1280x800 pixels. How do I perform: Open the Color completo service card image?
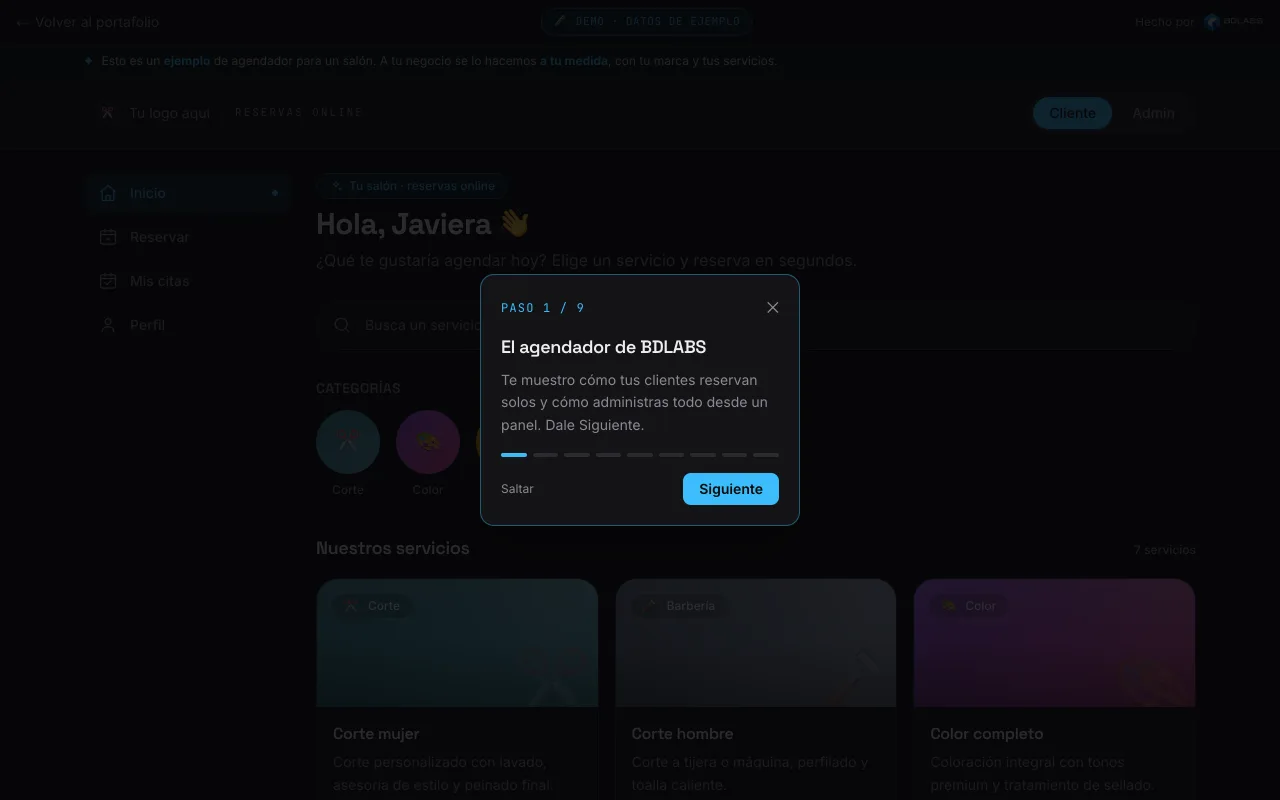pyautogui.click(x=1054, y=643)
